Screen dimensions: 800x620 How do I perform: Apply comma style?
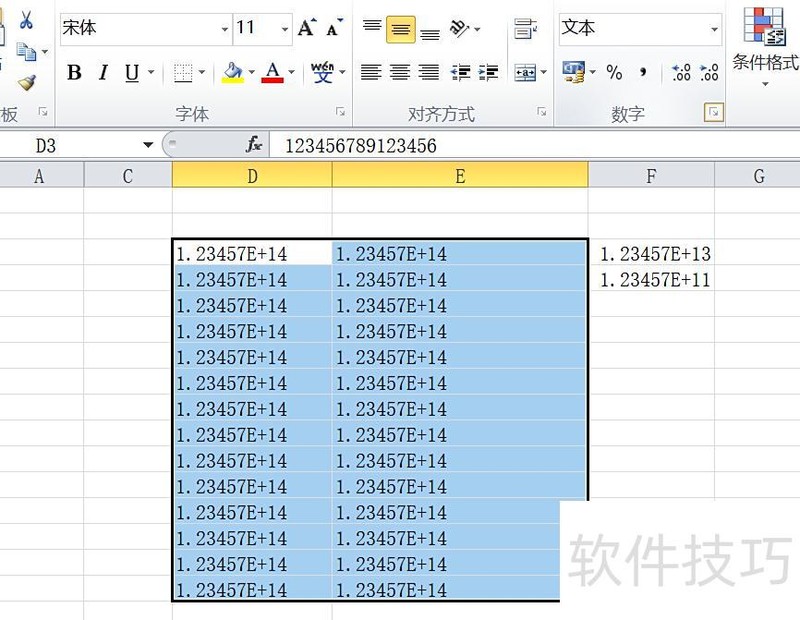tap(643, 72)
